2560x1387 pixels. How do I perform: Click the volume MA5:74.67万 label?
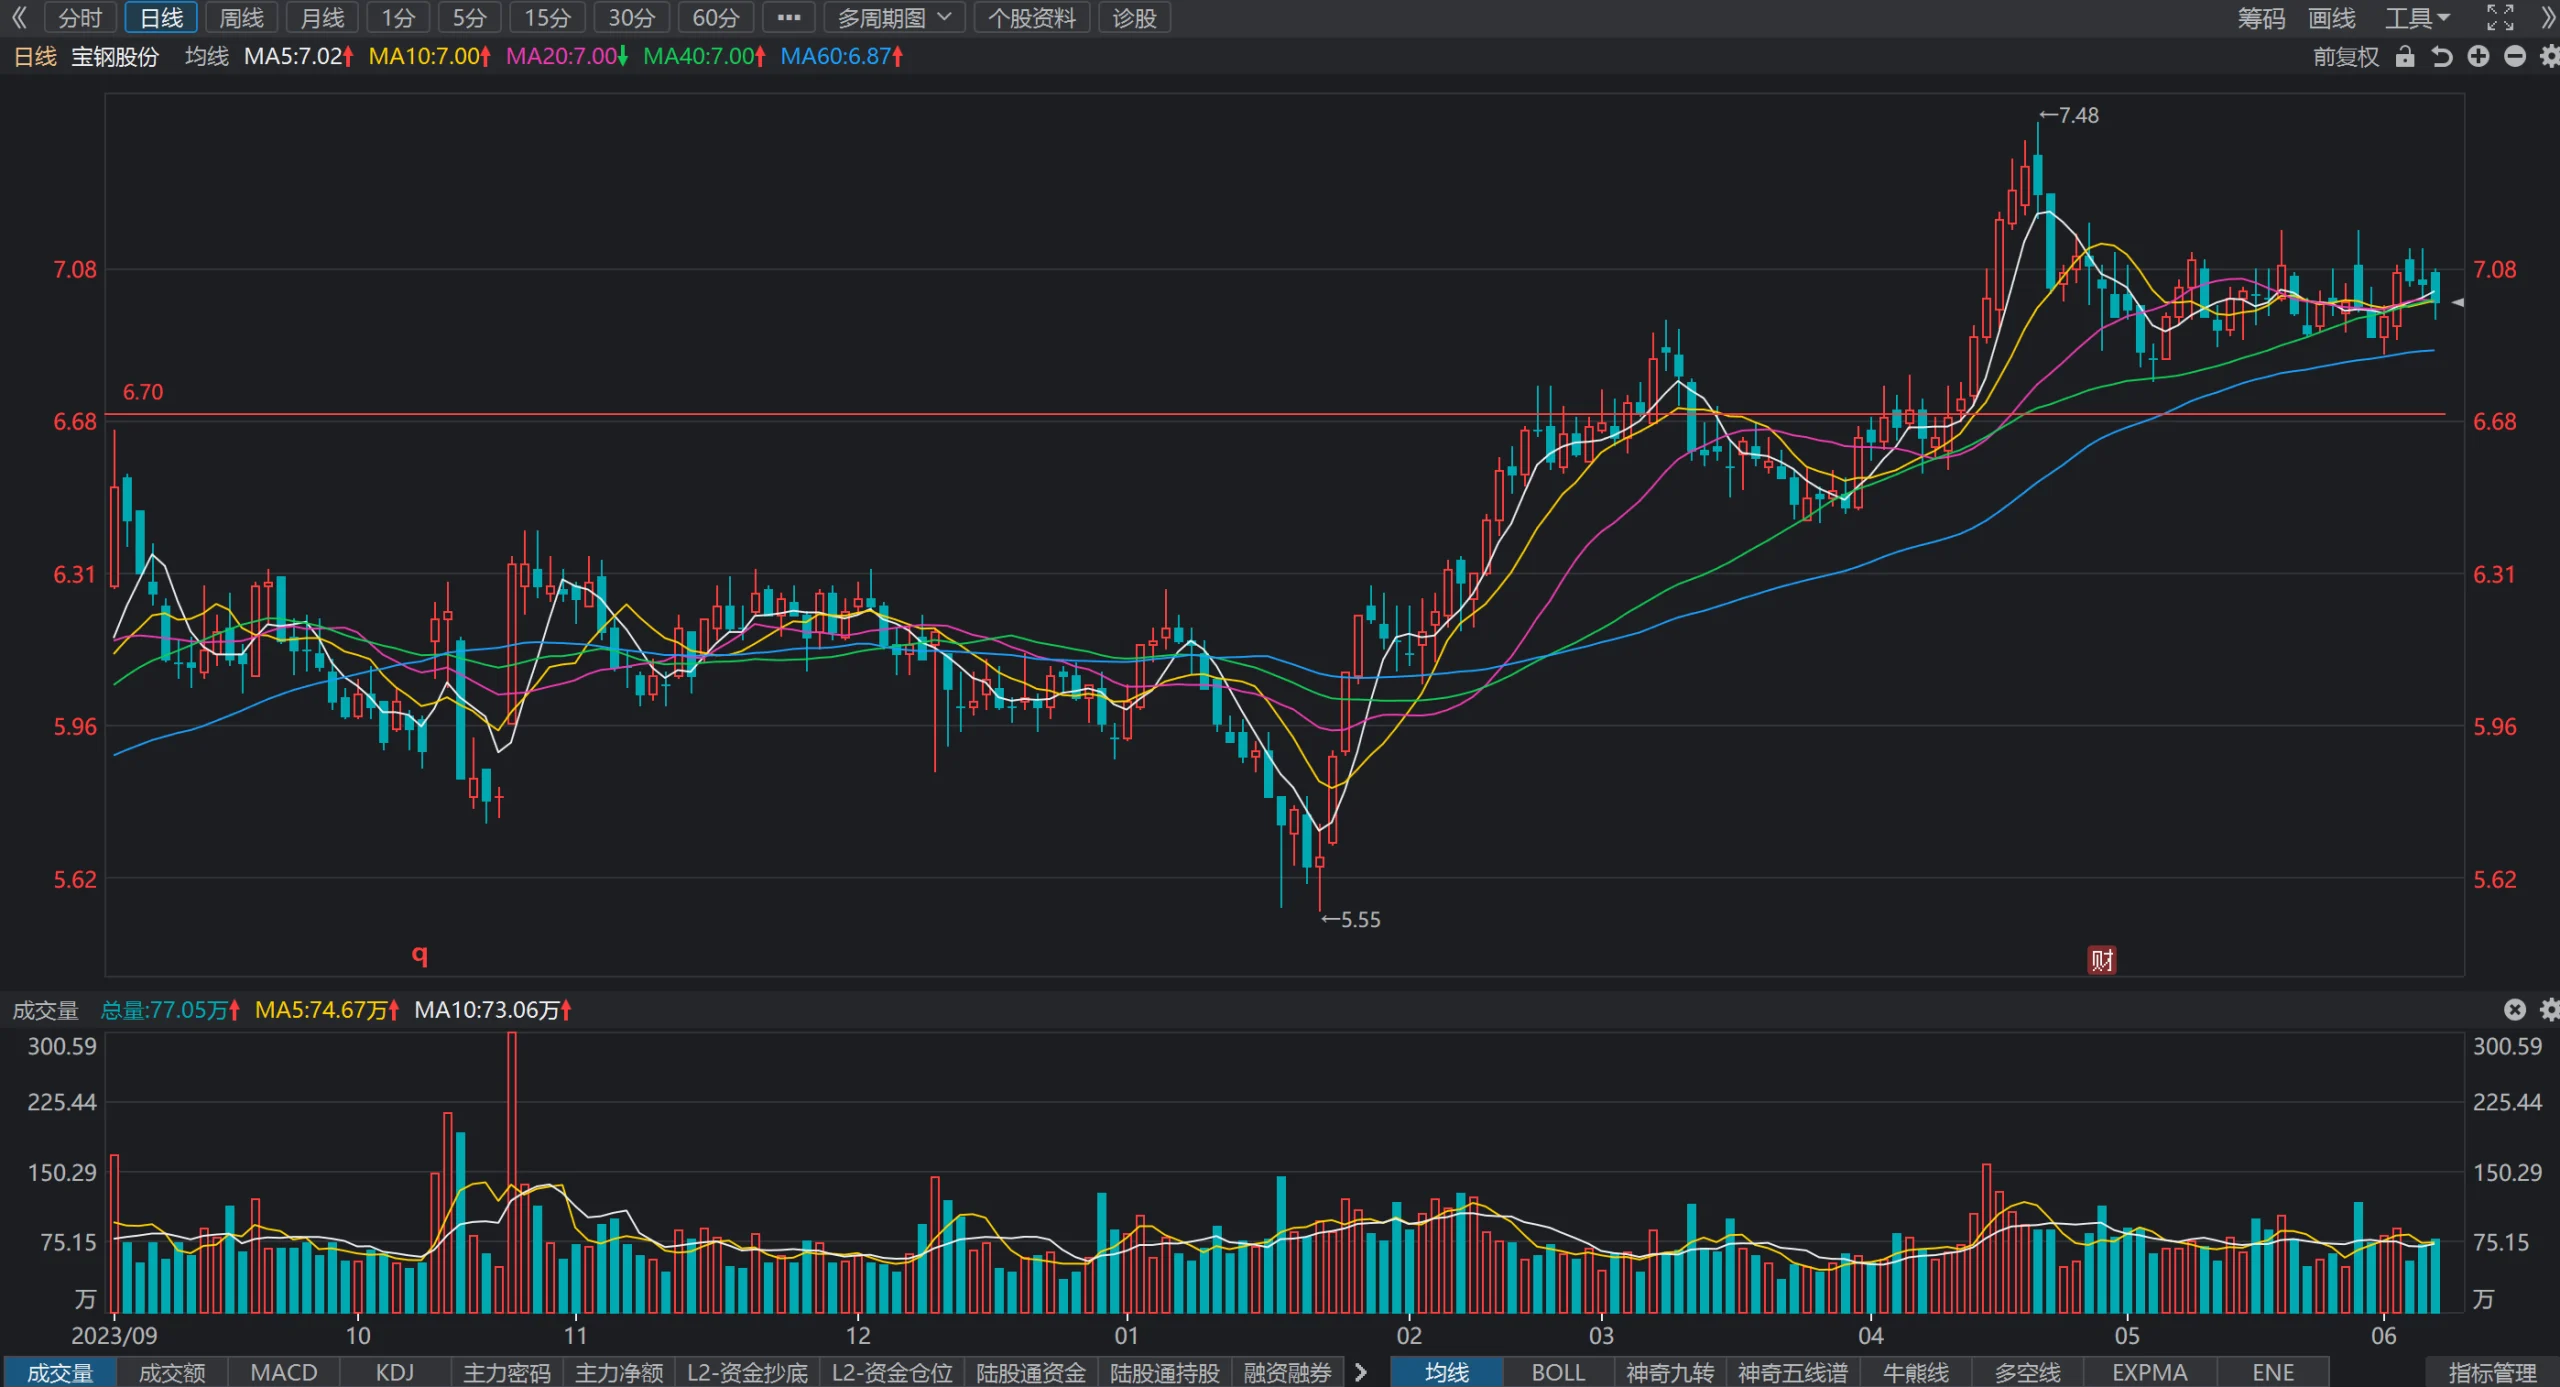click(327, 1010)
